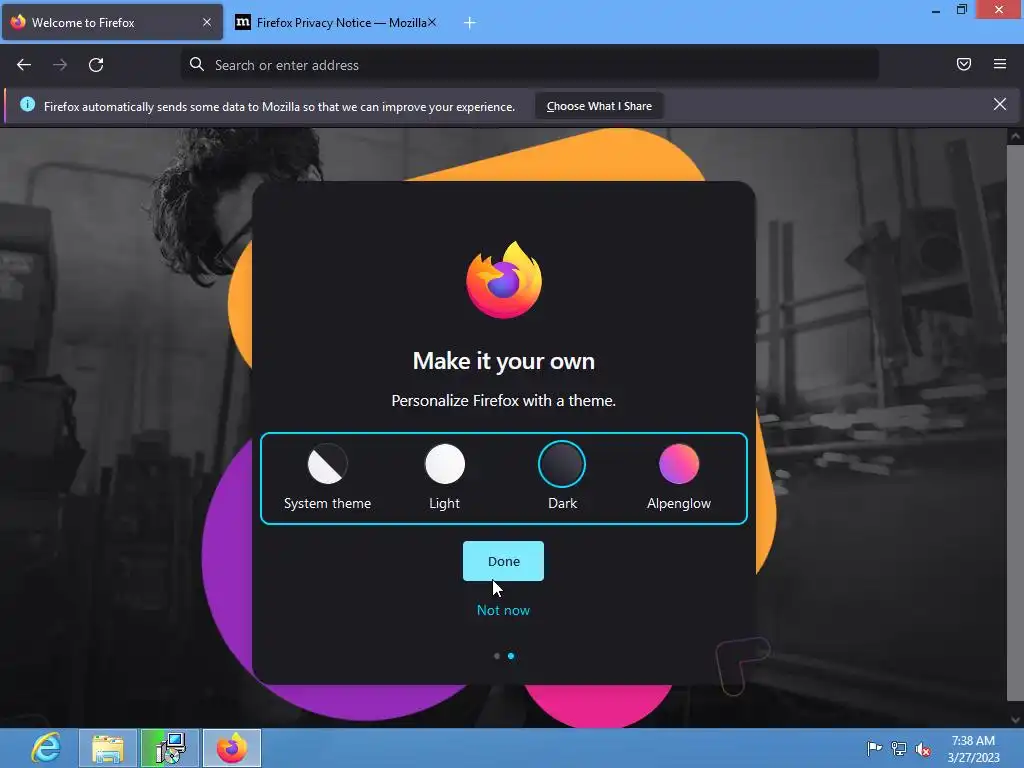Select the Light theme option
The image size is (1024, 768).
445,477
